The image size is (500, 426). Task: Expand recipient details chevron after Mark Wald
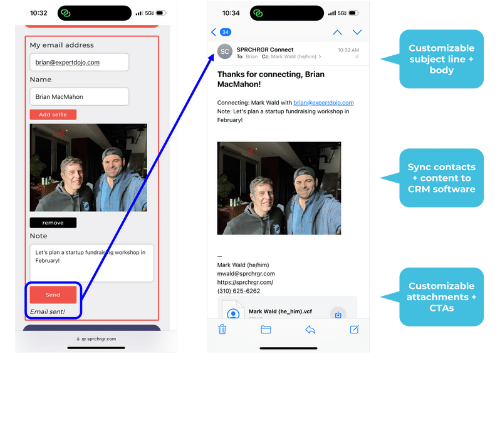point(320,57)
